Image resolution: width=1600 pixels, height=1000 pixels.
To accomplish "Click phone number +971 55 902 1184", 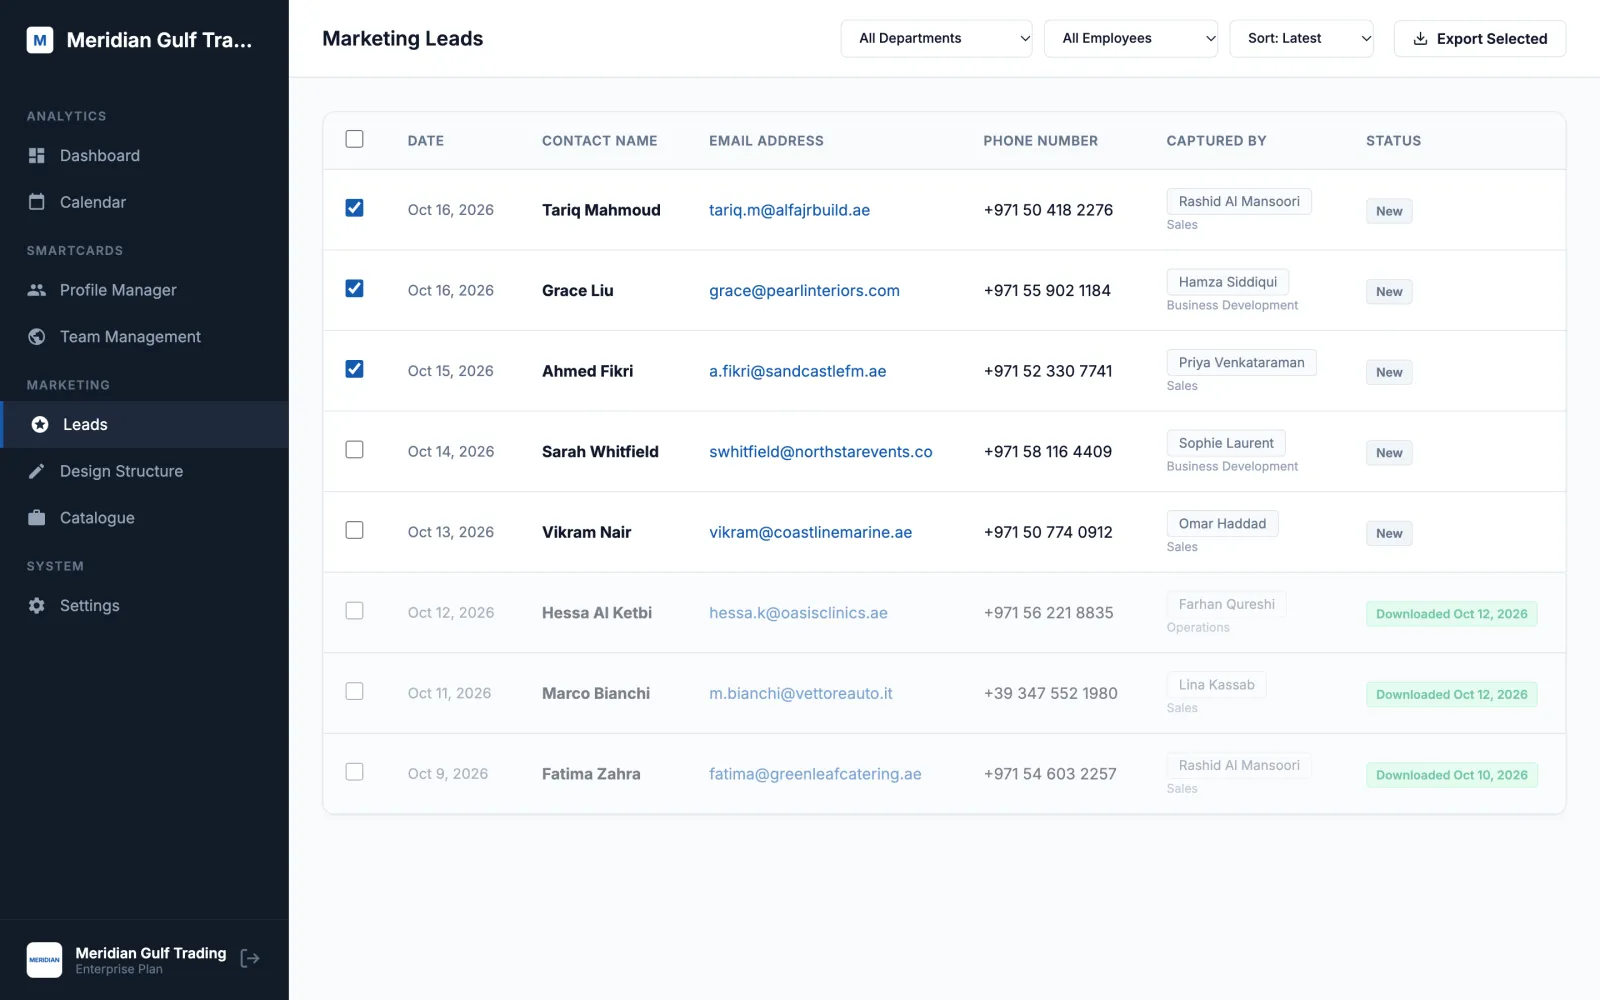I will (x=1047, y=291).
